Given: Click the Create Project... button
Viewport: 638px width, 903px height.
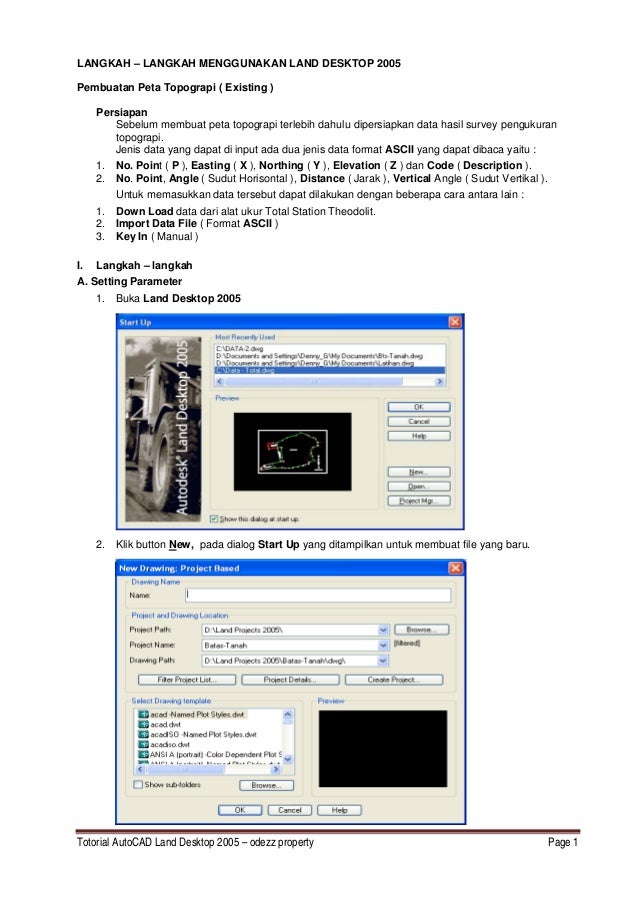Looking at the screenshot, I should pyautogui.click(x=394, y=680).
